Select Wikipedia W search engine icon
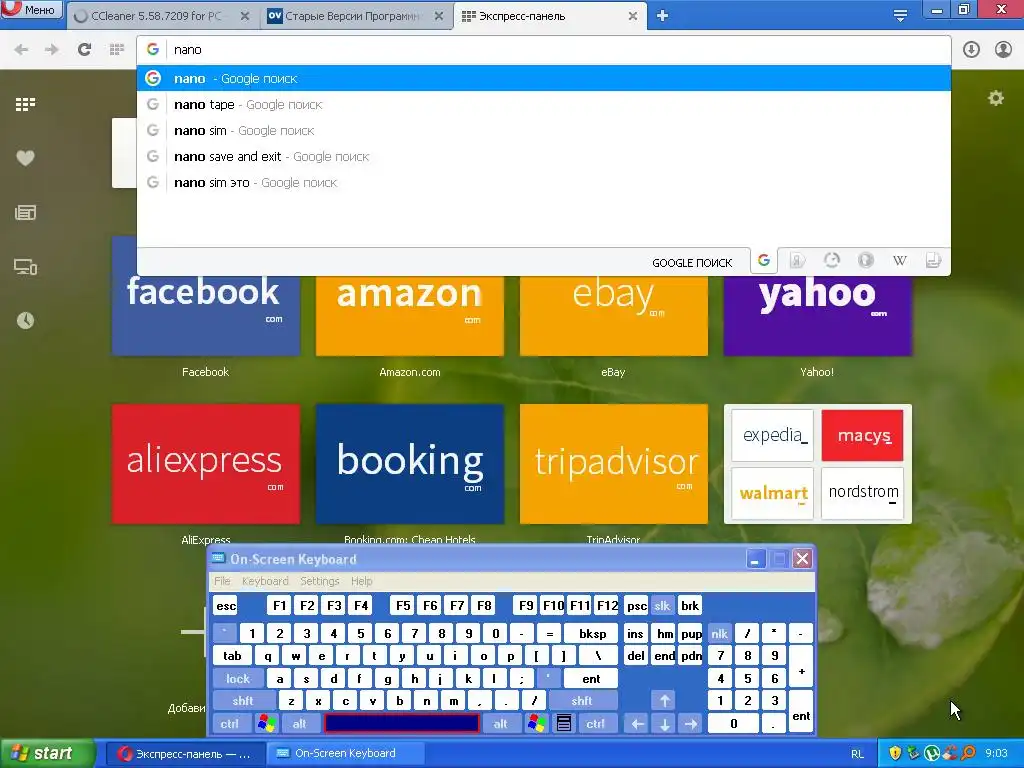Screen dimensions: 1024x768 (x=899, y=261)
